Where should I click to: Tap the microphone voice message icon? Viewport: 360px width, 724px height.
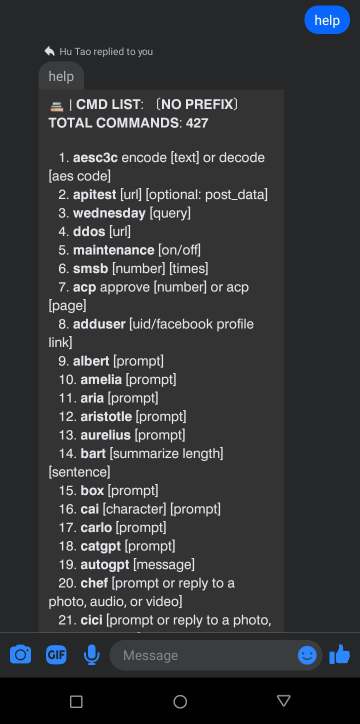tap(91, 655)
